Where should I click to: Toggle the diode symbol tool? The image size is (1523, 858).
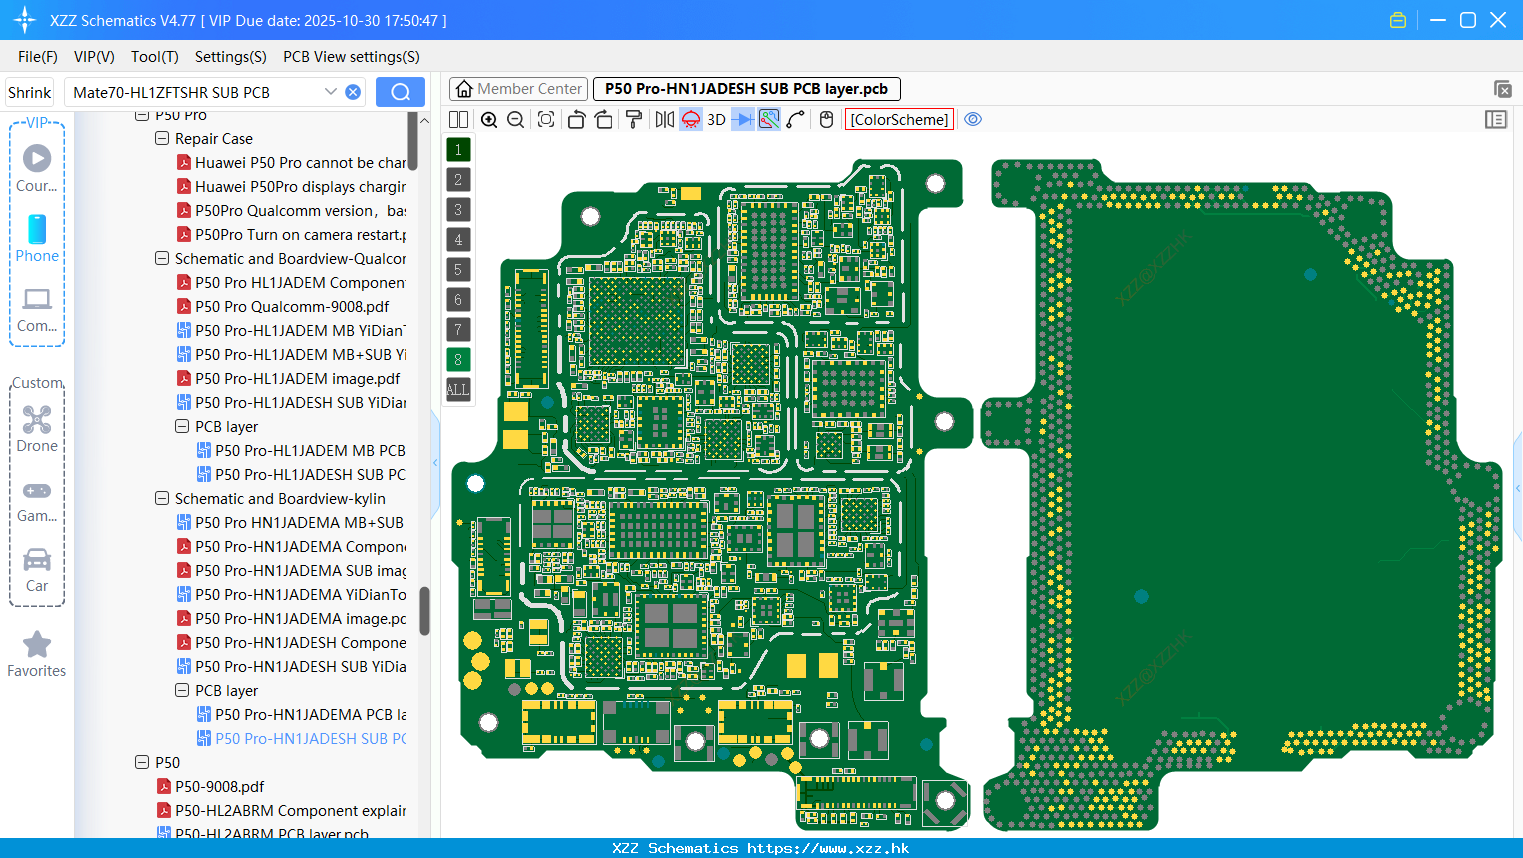click(x=743, y=119)
